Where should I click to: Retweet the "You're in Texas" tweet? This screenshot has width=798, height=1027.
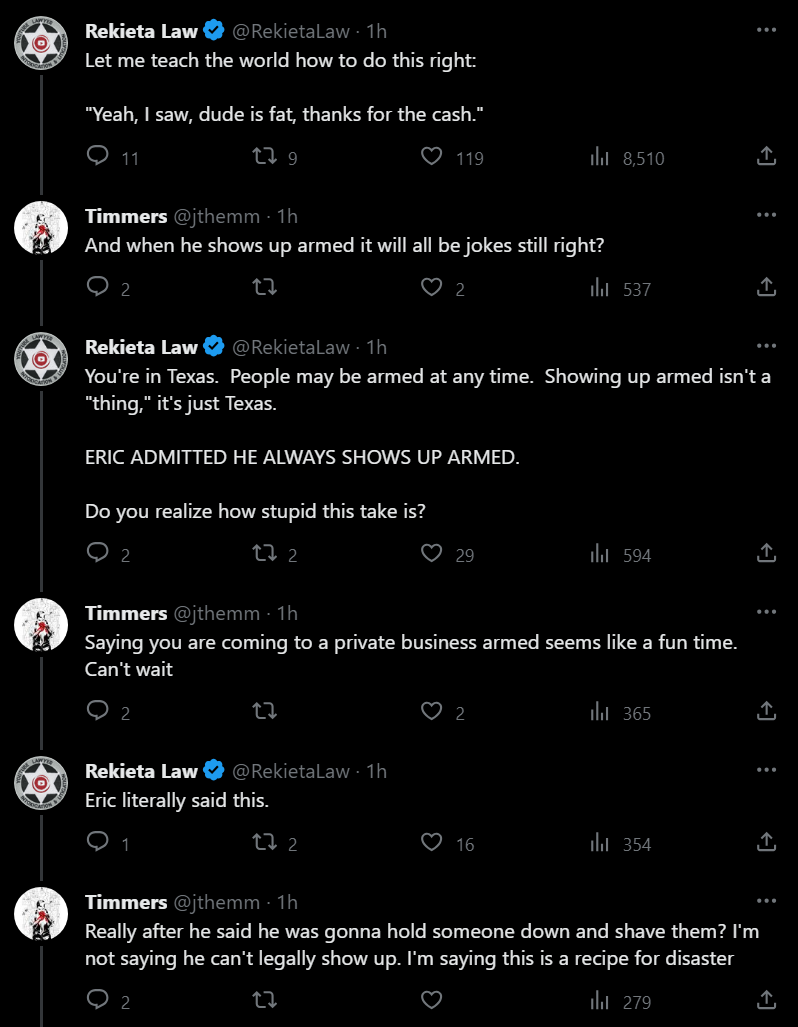point(265,553)
